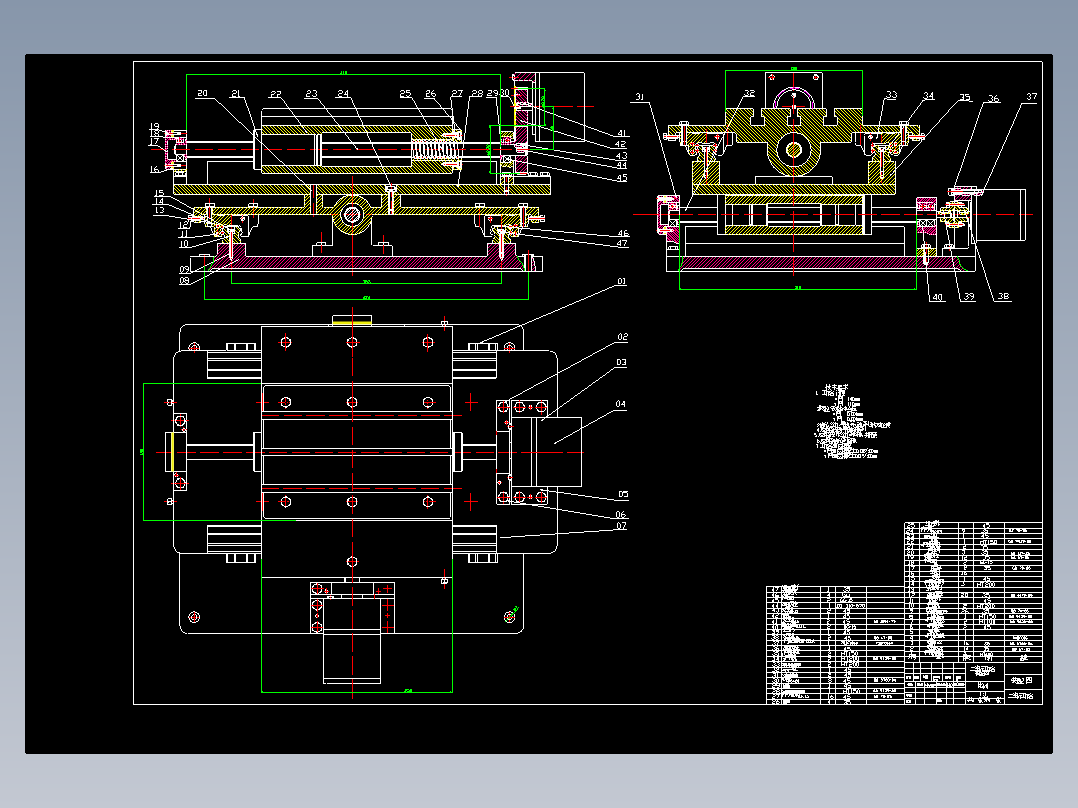Select part callout label 21

click(x=236, y=94)
